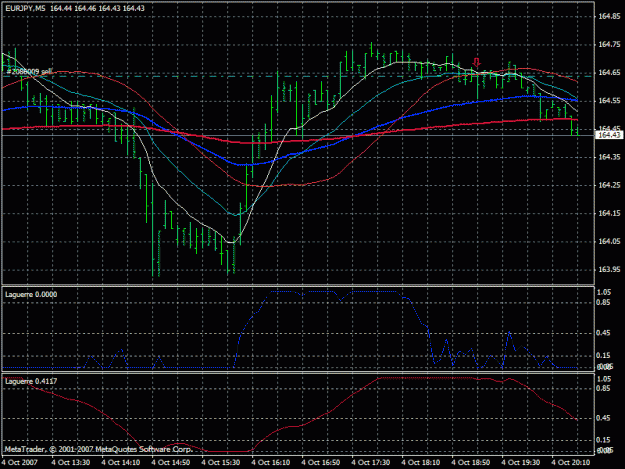
Task: Click the '4 Oct 15:30' time axis label
Action: pyautogui.click(x=221, y=463)
